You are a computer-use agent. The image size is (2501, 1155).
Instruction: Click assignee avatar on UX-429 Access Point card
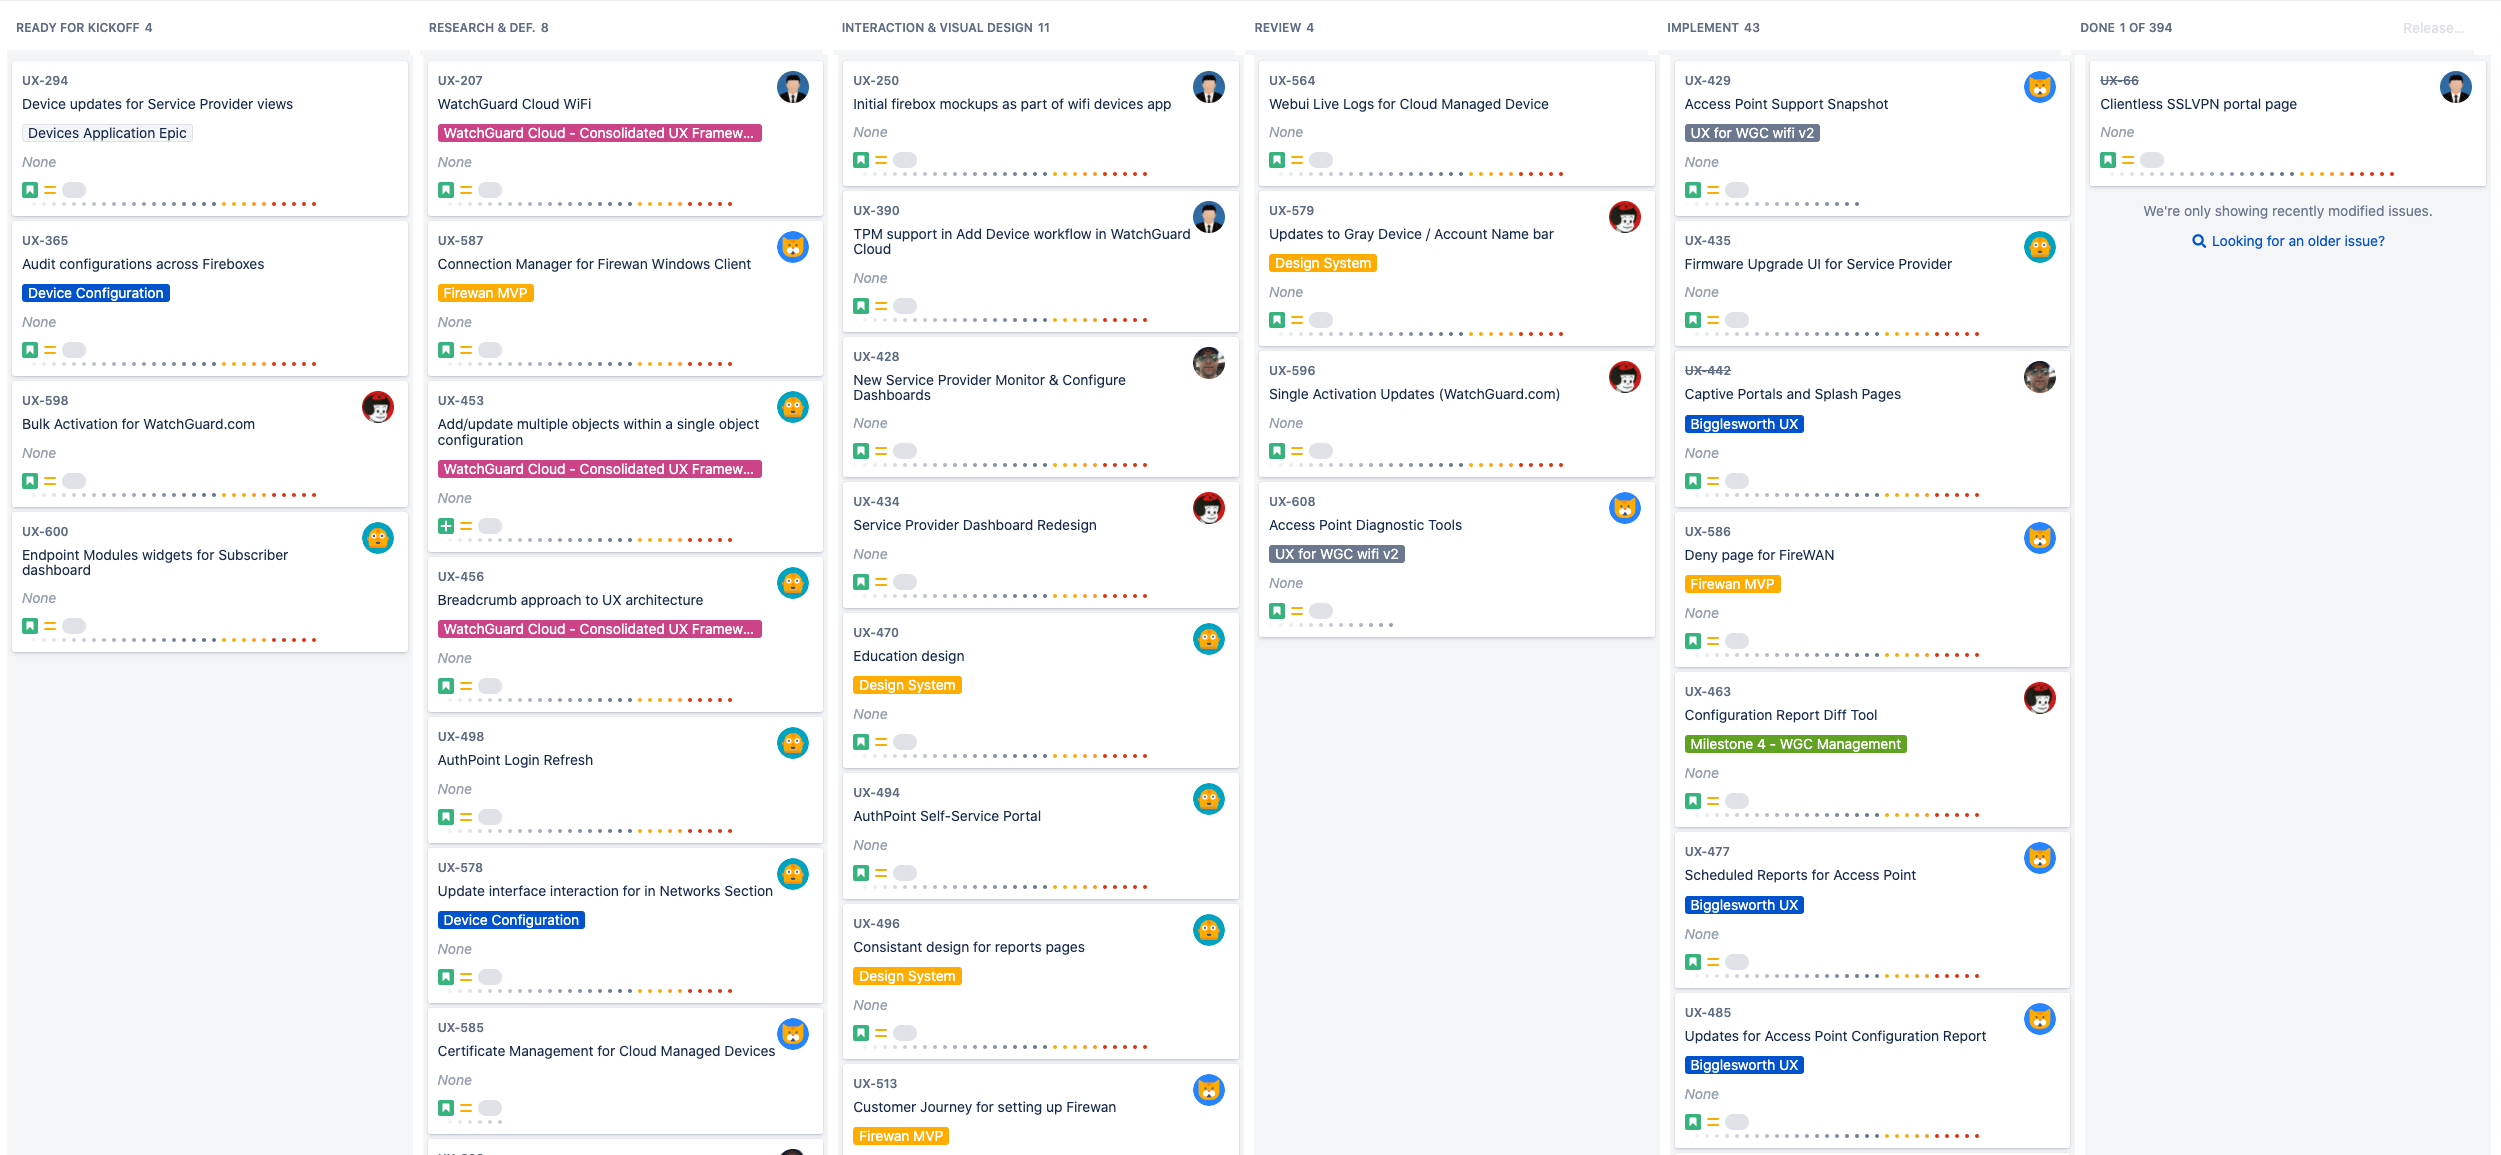click(x=2039, y=88)
